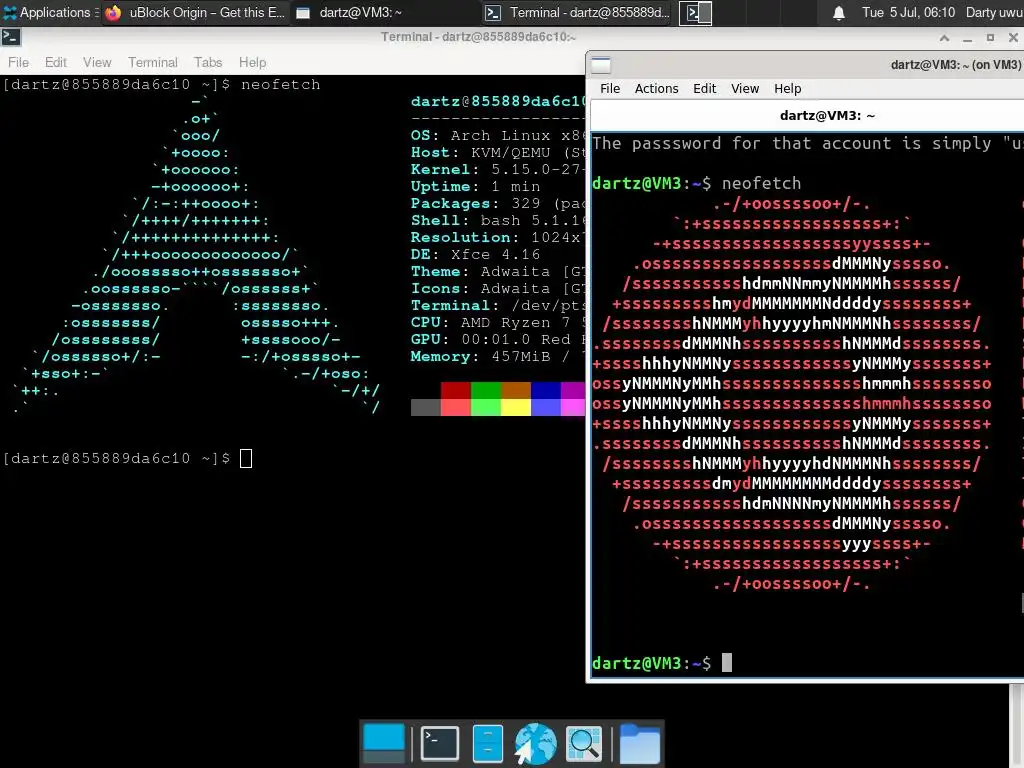Click the clock showing Tue 5 Jul, 06:10
The width and height of the screenshot is (1024, 768).
point(908,12)
